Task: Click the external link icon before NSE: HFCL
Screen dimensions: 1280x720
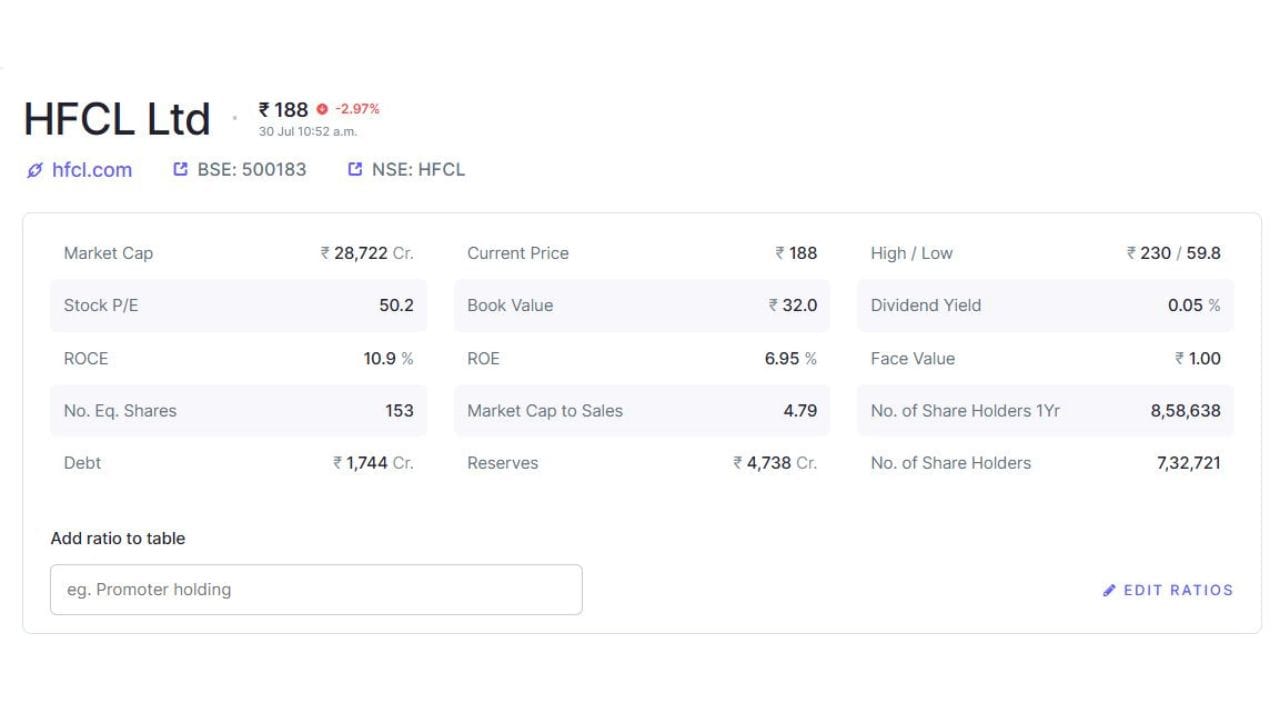Action: [x=355, y=169]
